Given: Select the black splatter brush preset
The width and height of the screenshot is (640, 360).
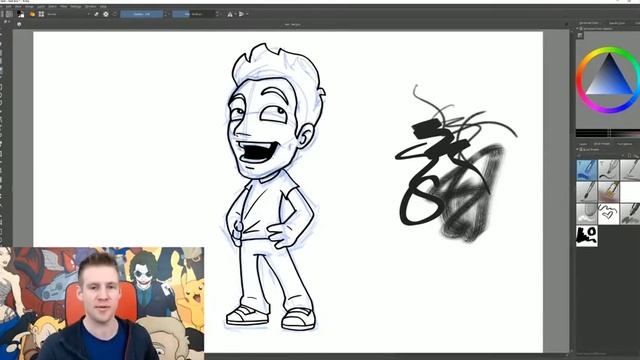Looking at the screenshot, I should (x=587, y=236).
